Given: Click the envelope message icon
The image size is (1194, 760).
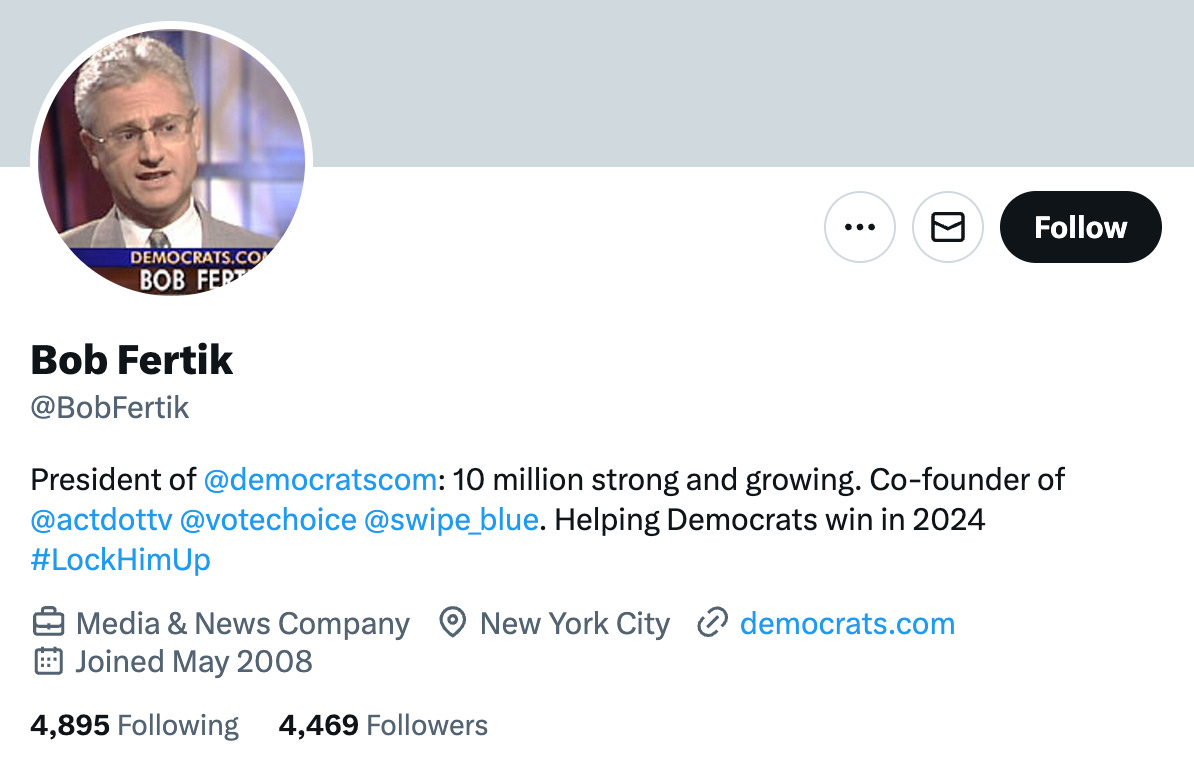Looking at the screenshot, I should pyautogui.click(x=947, y=227).
